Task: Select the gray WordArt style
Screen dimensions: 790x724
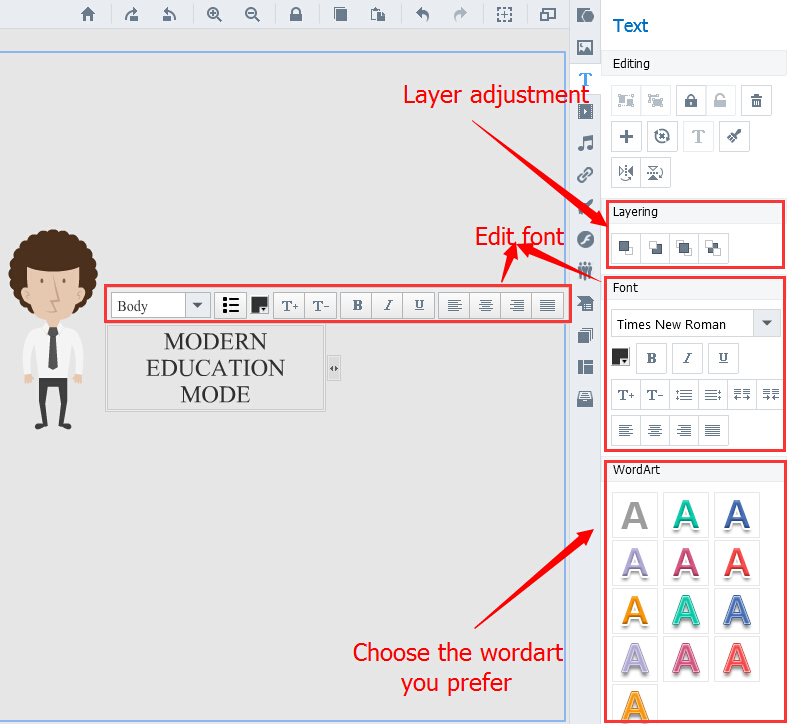Action: pos(635,515)
